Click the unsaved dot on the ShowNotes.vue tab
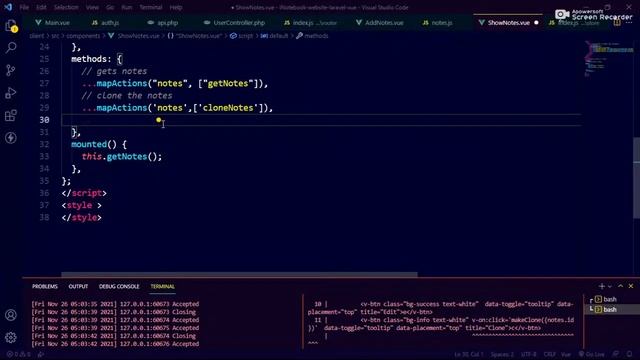 click(536, 23)
